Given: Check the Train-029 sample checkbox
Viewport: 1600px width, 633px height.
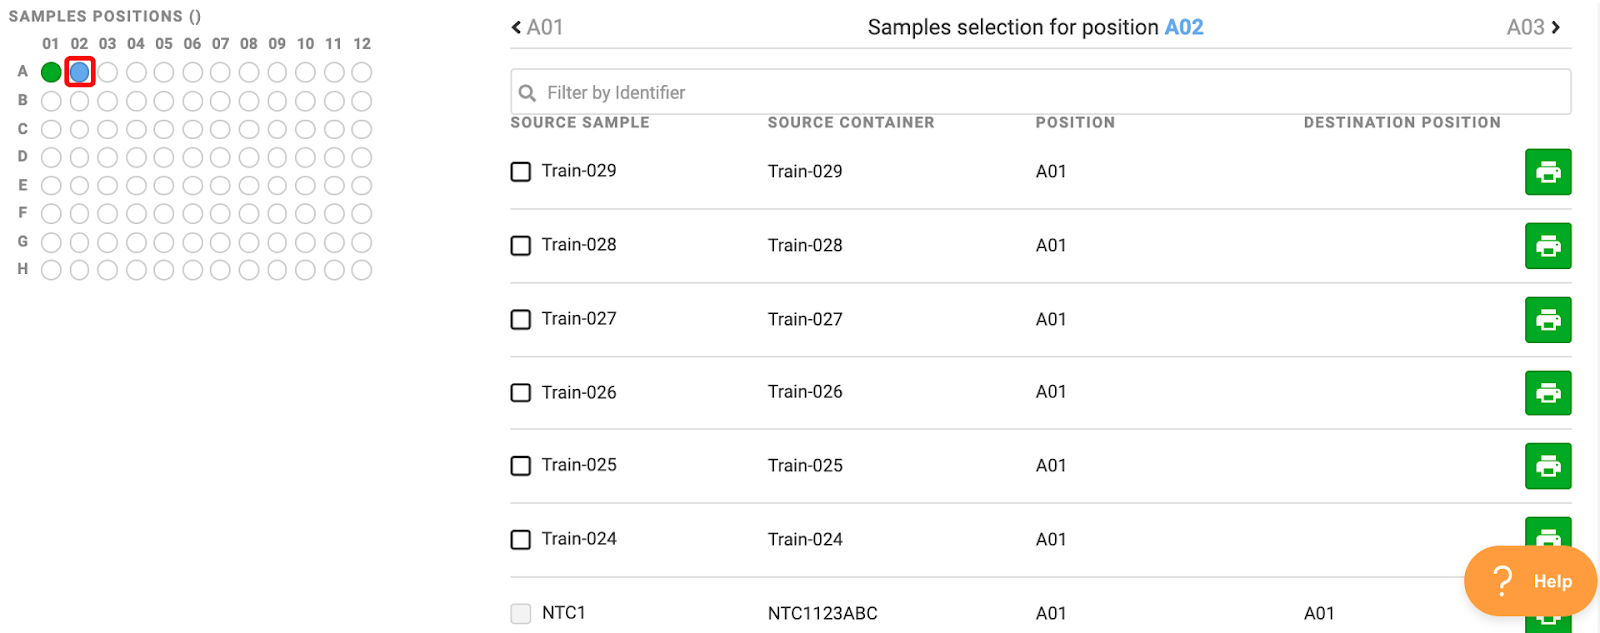Looking at the screenshot, I should pyautogui.click(x=521, y=172).
